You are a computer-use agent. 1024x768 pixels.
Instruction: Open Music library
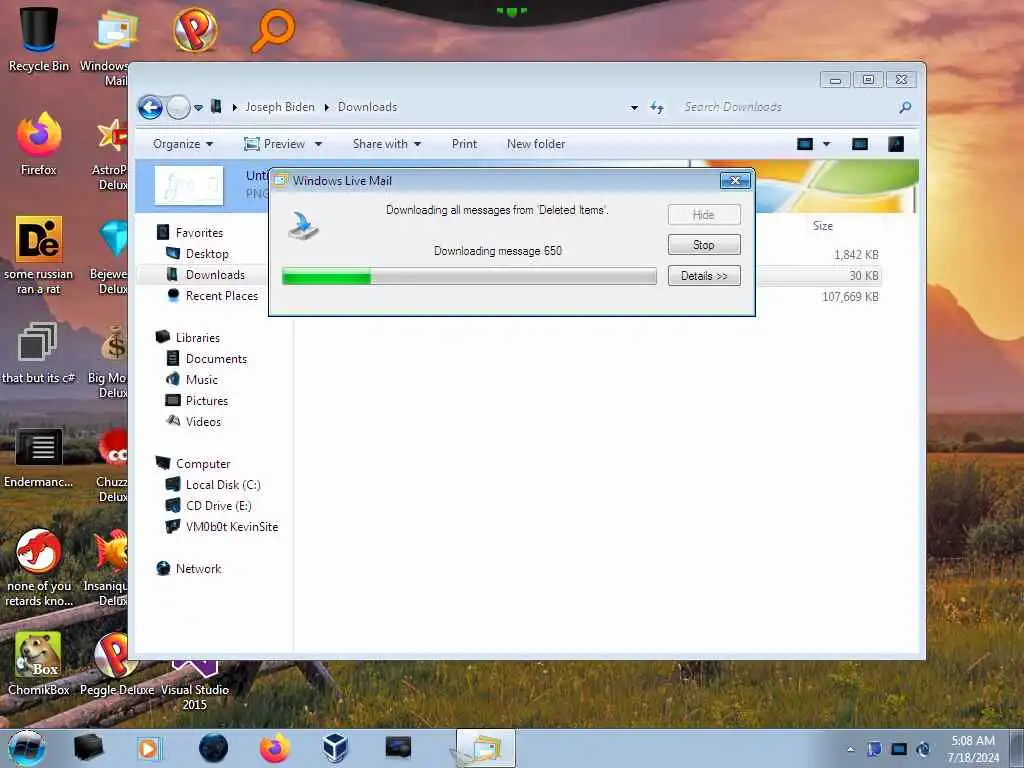coord(201,379)
